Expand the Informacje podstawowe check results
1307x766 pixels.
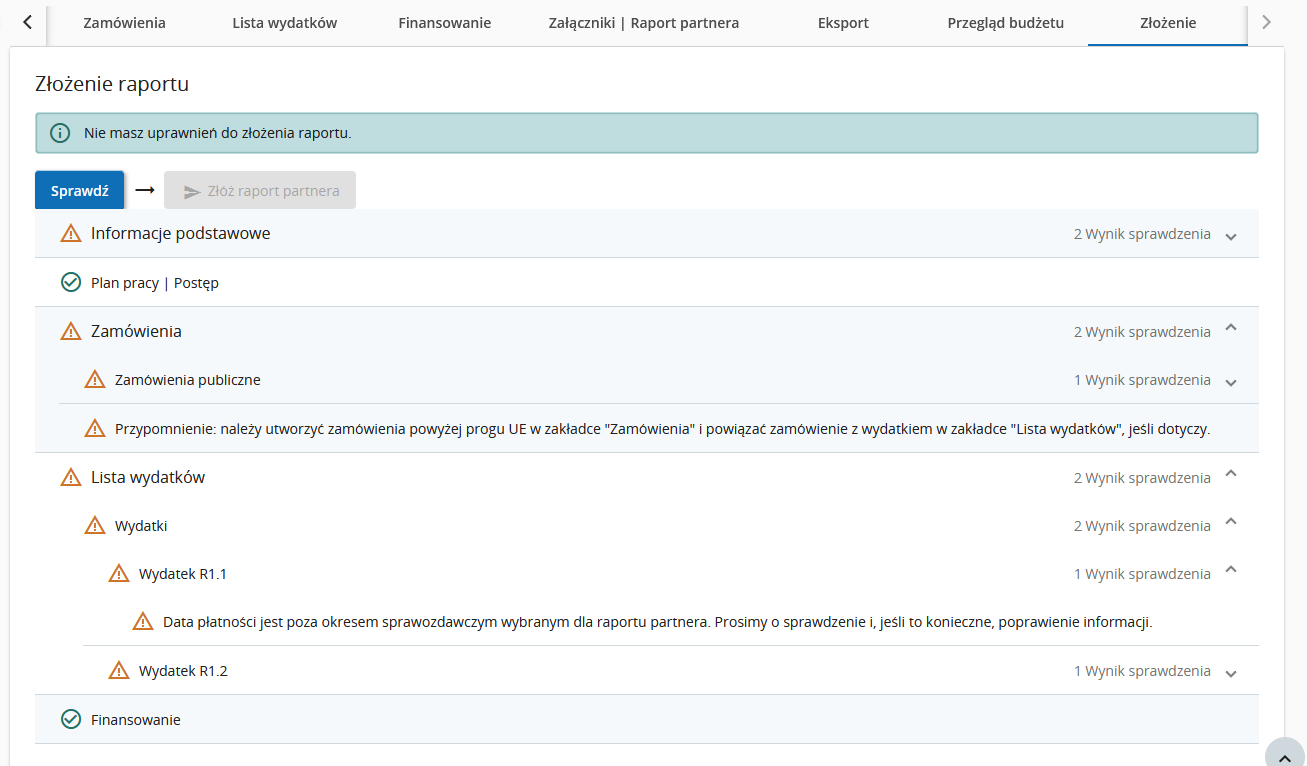[1231, 236]
